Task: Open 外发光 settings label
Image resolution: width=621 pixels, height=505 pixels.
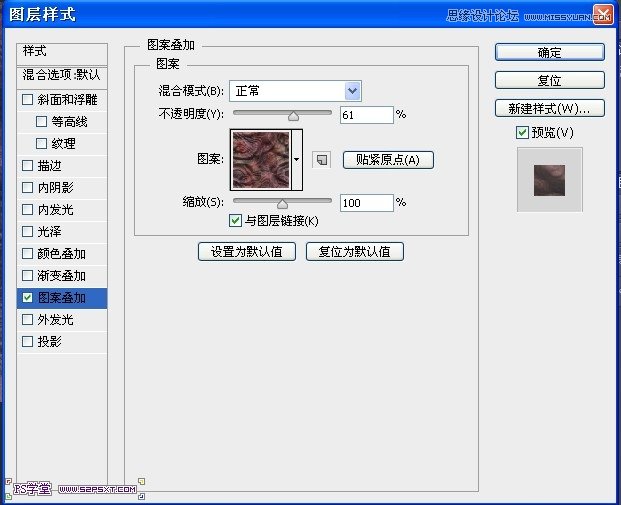Action: [x=55, y=319]
